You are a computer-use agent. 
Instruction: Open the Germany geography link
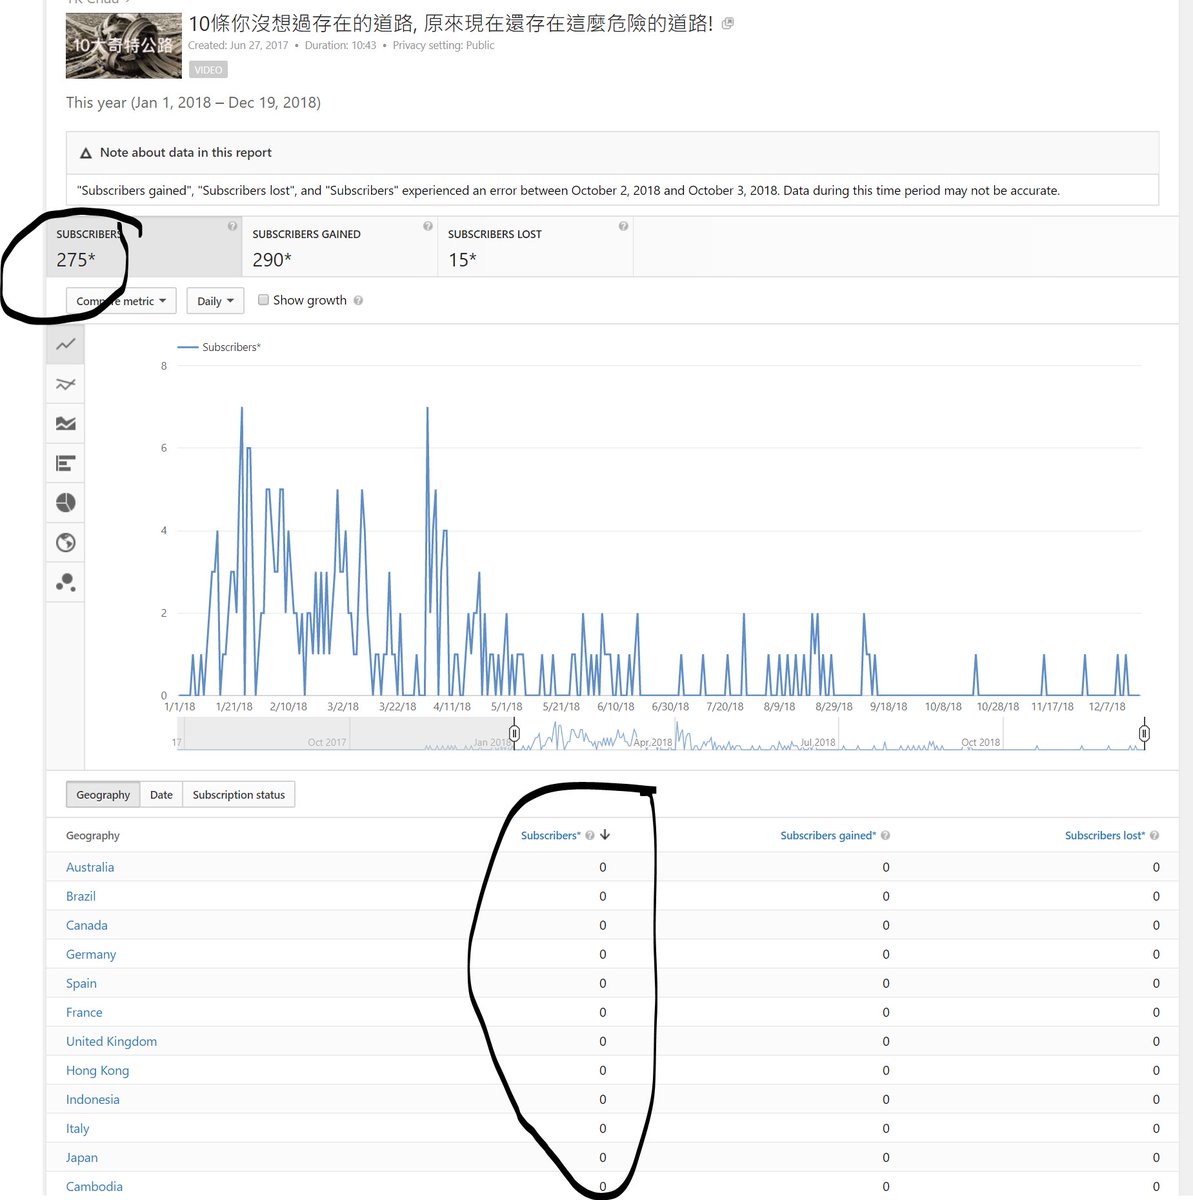tap(91, 954)
